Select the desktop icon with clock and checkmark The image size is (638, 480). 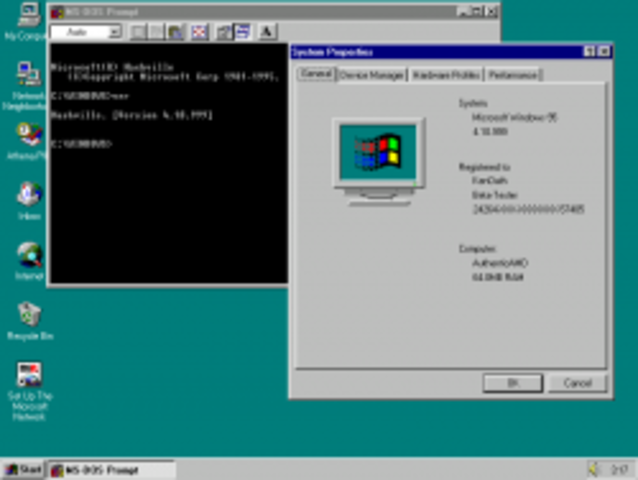(28, 141)
